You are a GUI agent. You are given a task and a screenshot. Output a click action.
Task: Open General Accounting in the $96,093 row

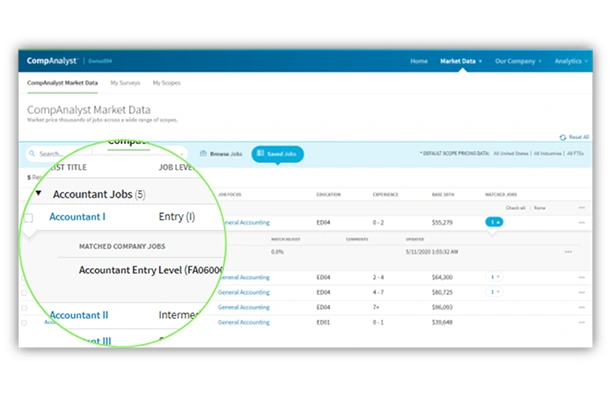(x=244, y=307)
